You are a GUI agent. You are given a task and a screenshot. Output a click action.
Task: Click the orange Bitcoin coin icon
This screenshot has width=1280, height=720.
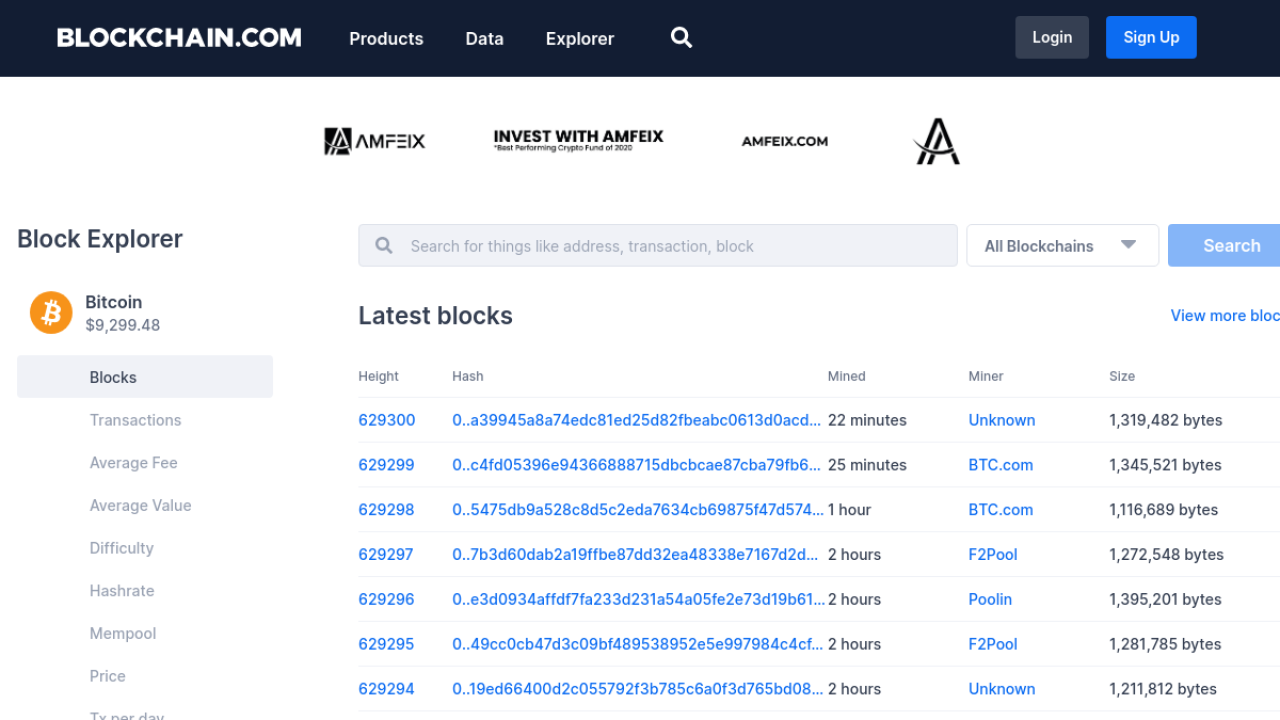click(51, 312)
